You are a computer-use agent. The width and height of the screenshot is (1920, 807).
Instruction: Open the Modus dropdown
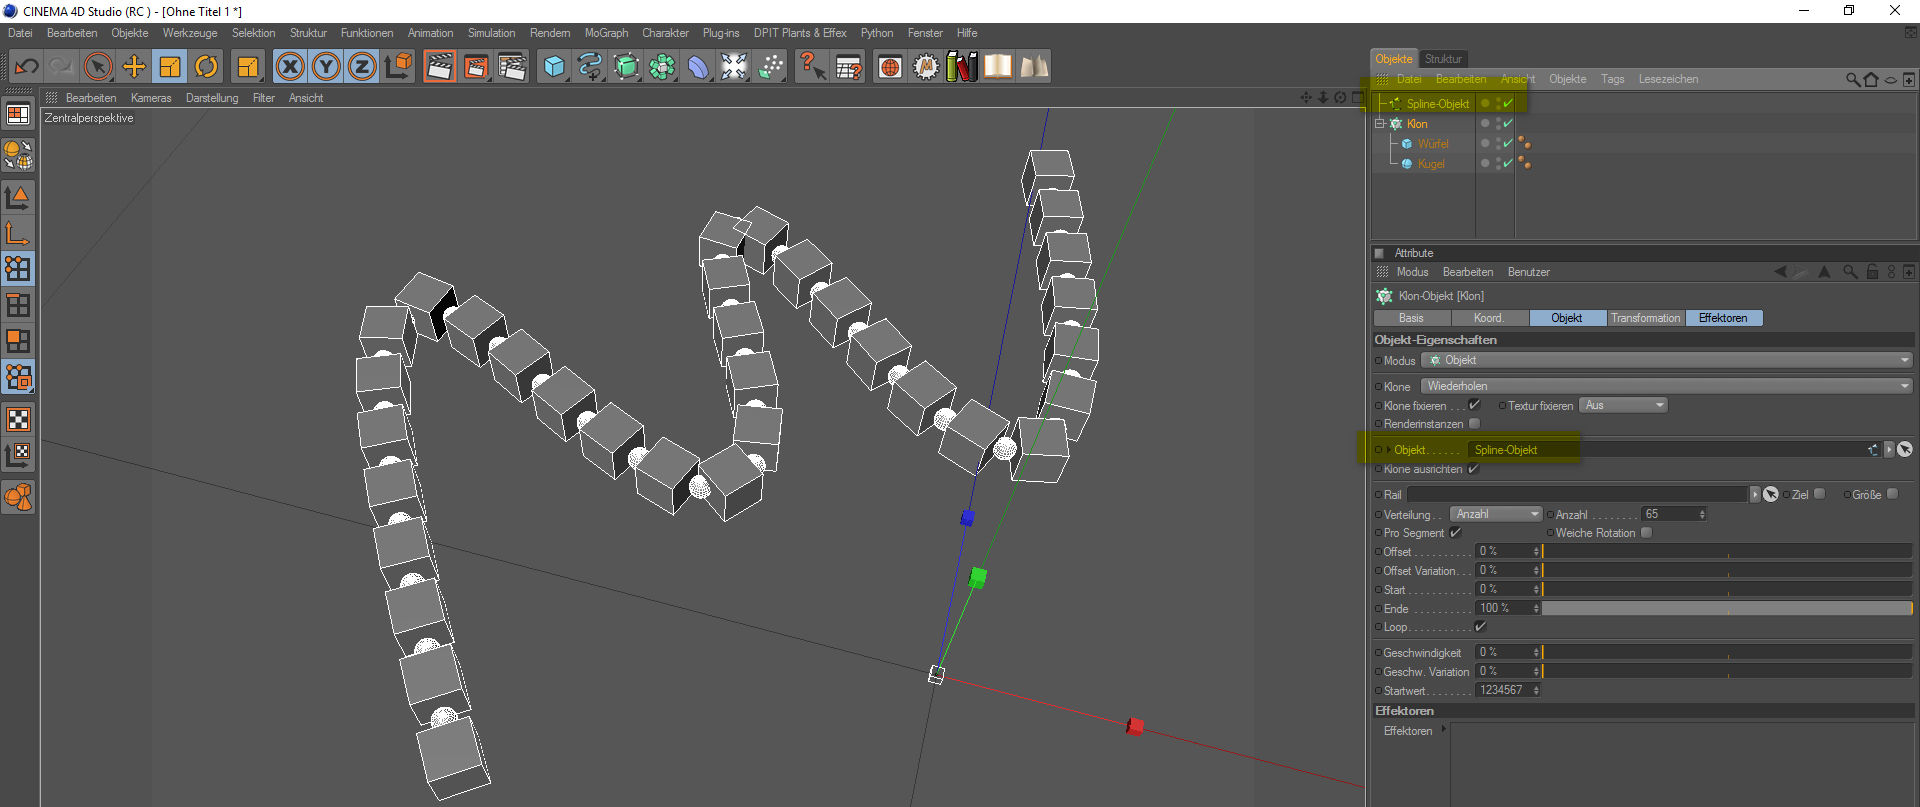[1667, 360]
